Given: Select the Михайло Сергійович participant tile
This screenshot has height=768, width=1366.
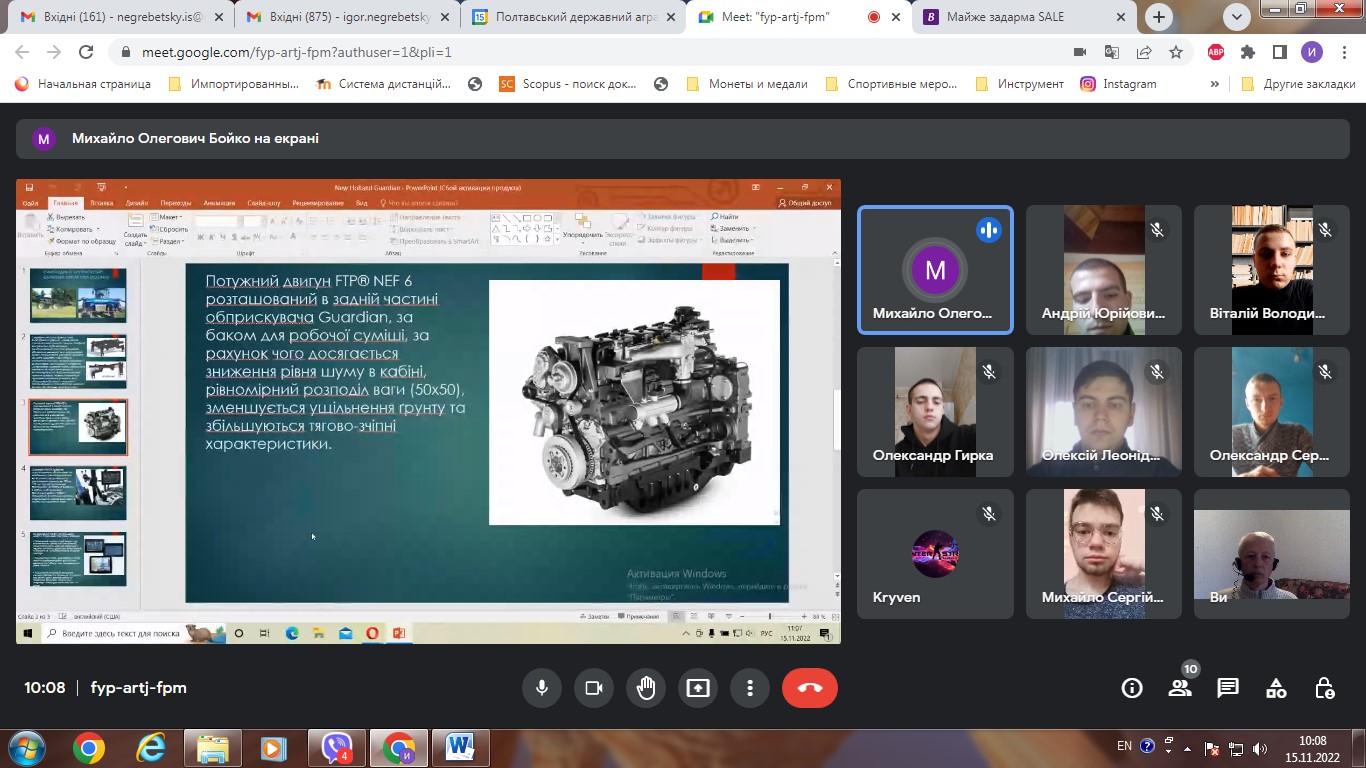Looking at the screenshot, I should [1104, 554].
